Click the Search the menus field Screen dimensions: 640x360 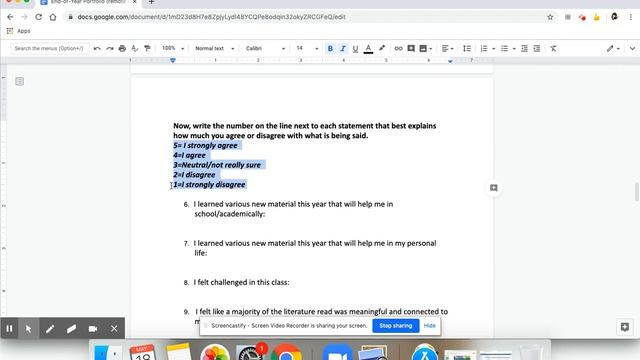tap(49, 48)
